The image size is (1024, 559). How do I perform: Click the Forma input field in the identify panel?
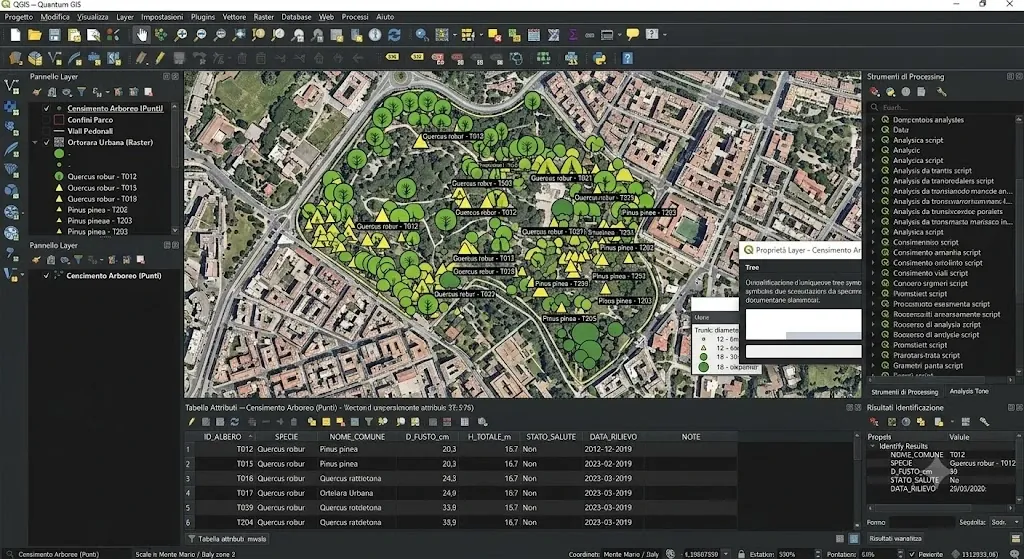pyautogui.click(x=921, y=522)
